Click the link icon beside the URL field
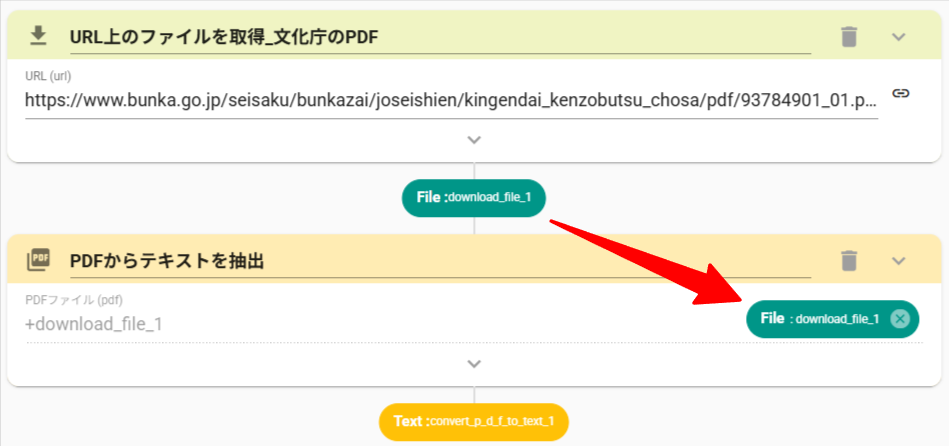 point(901,93)
